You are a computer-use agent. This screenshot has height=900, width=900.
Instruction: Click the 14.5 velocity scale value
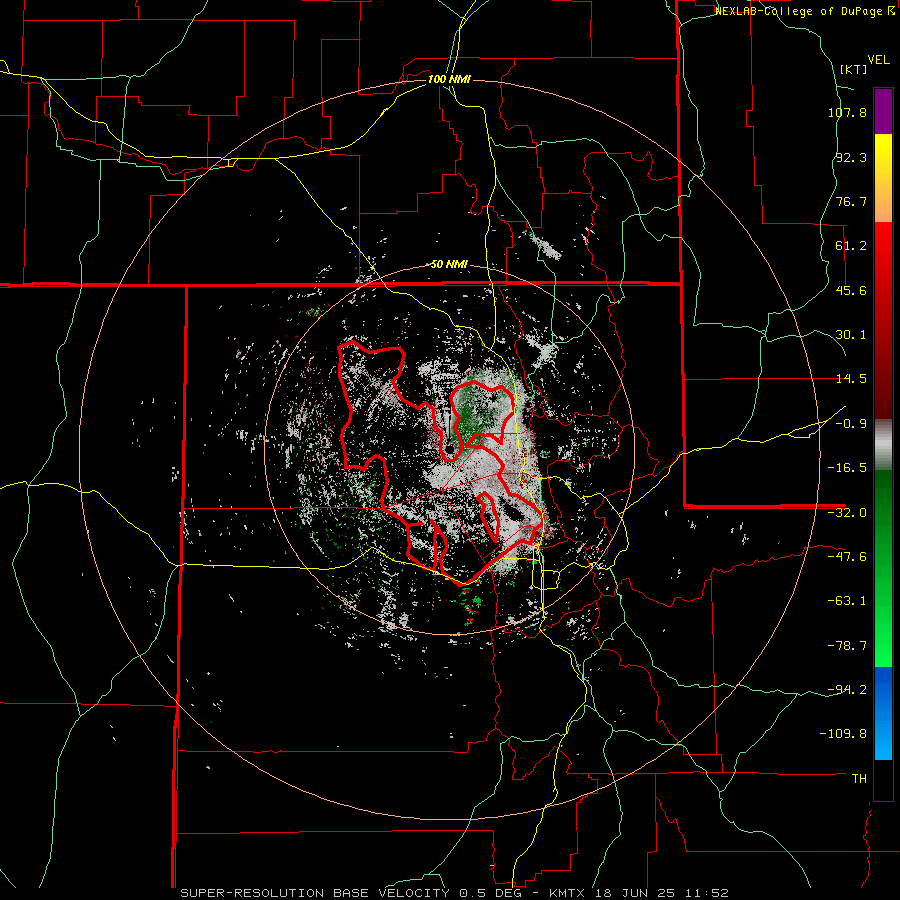[x=851, y=379]
